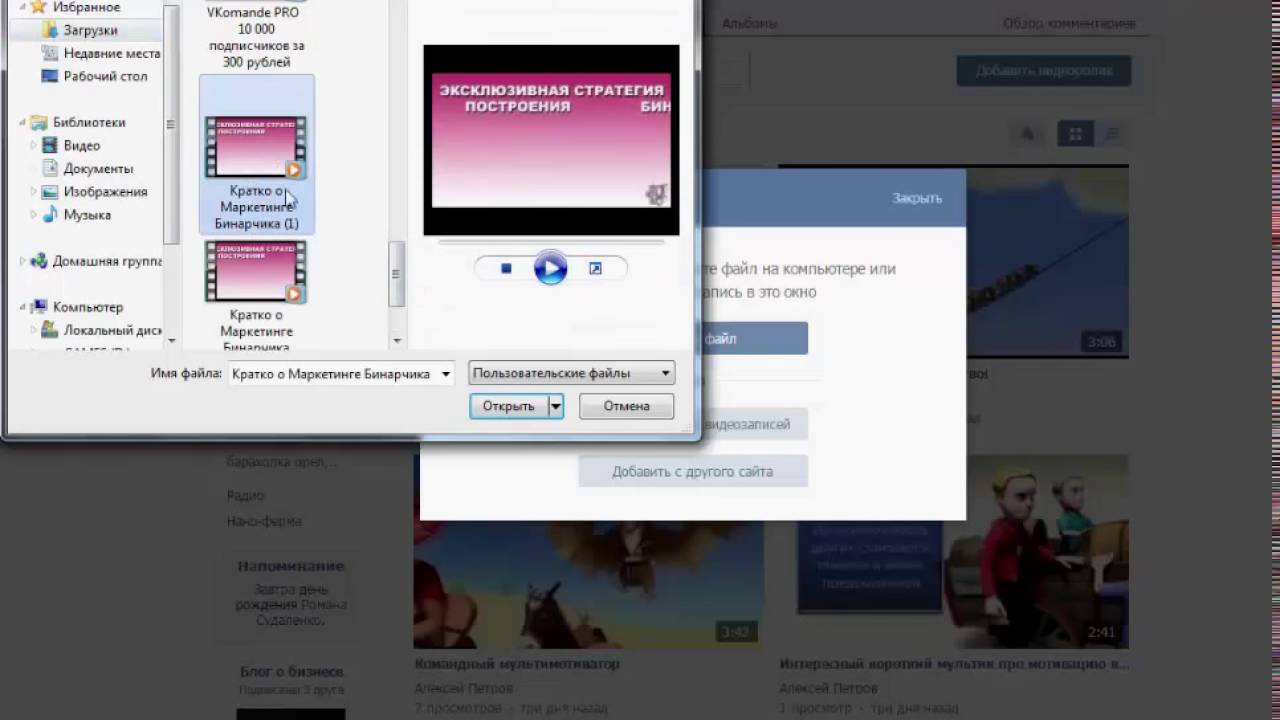The width and height of the screenshot is (1280, 720).
Task: Collapse the Компьютер tree section
Action: (x=23, y=308)
